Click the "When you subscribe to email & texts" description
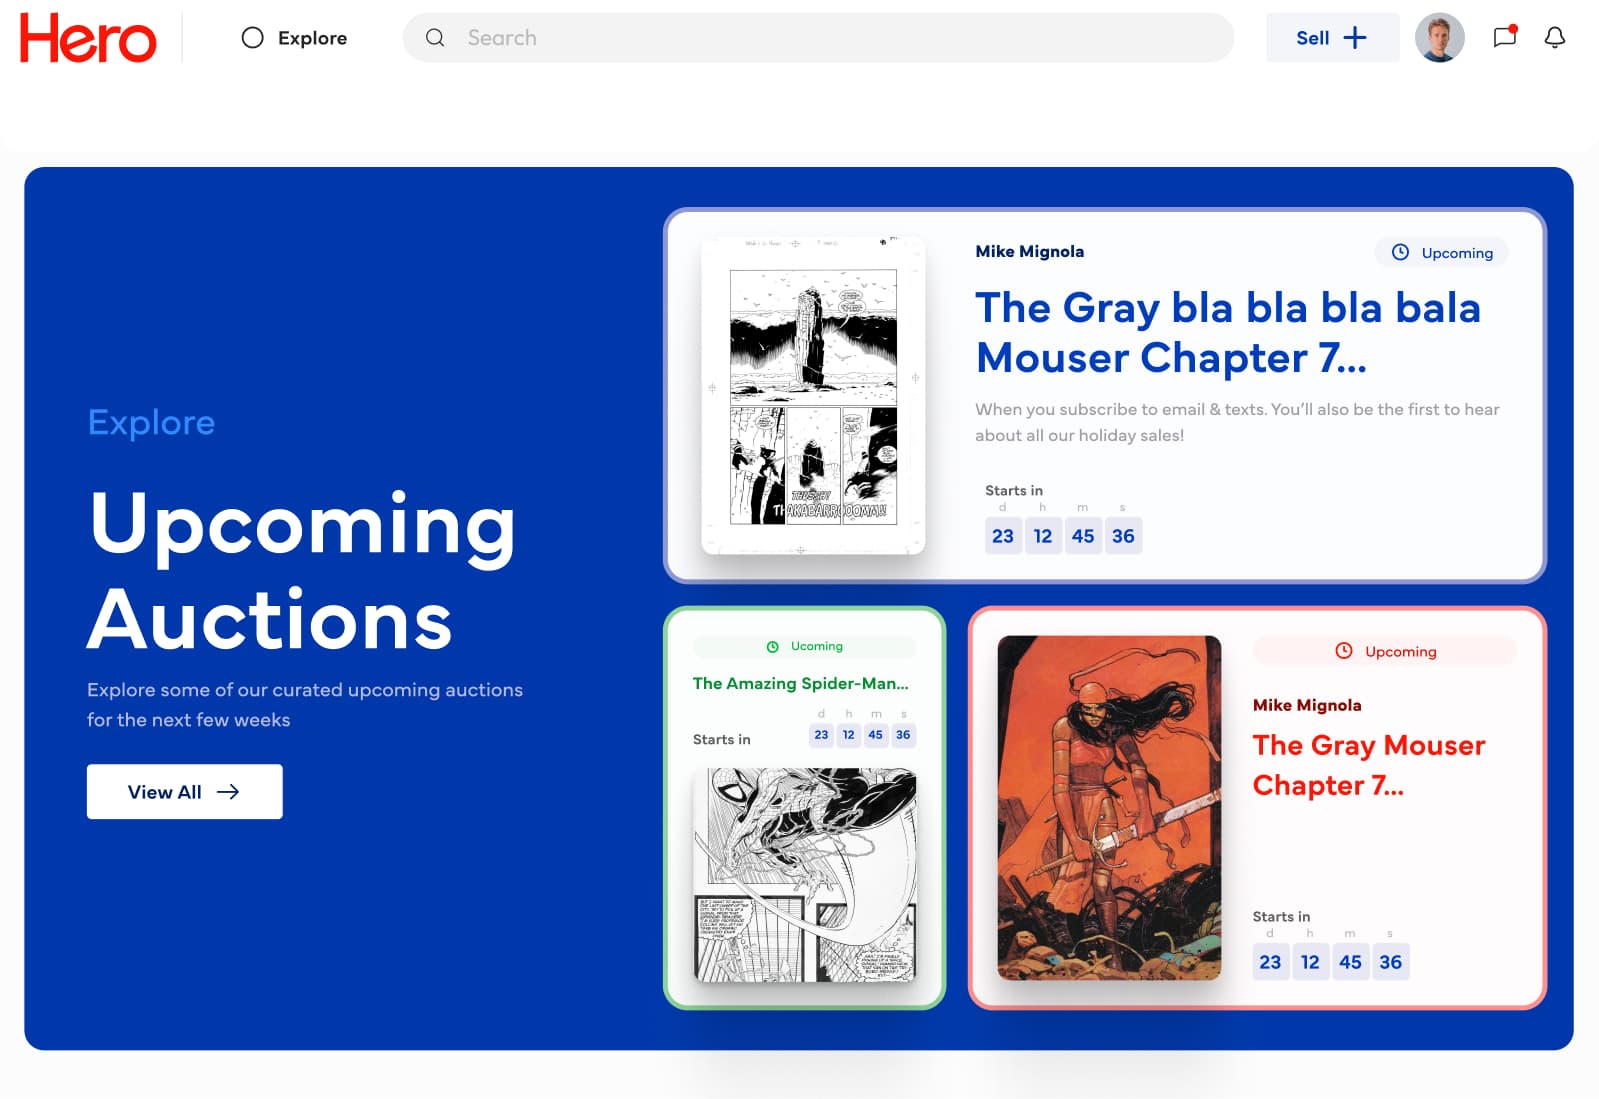This screenshot has width=1599, height=1099. tap(1237, 423)
